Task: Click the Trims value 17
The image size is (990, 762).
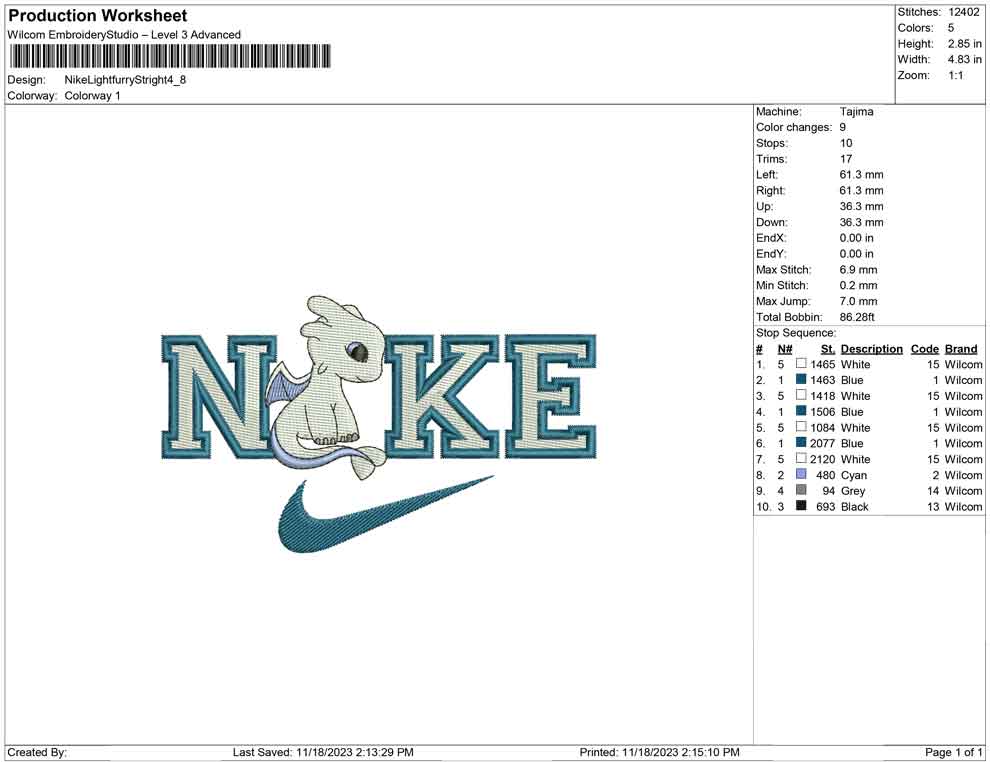Action: pos(846,159)
